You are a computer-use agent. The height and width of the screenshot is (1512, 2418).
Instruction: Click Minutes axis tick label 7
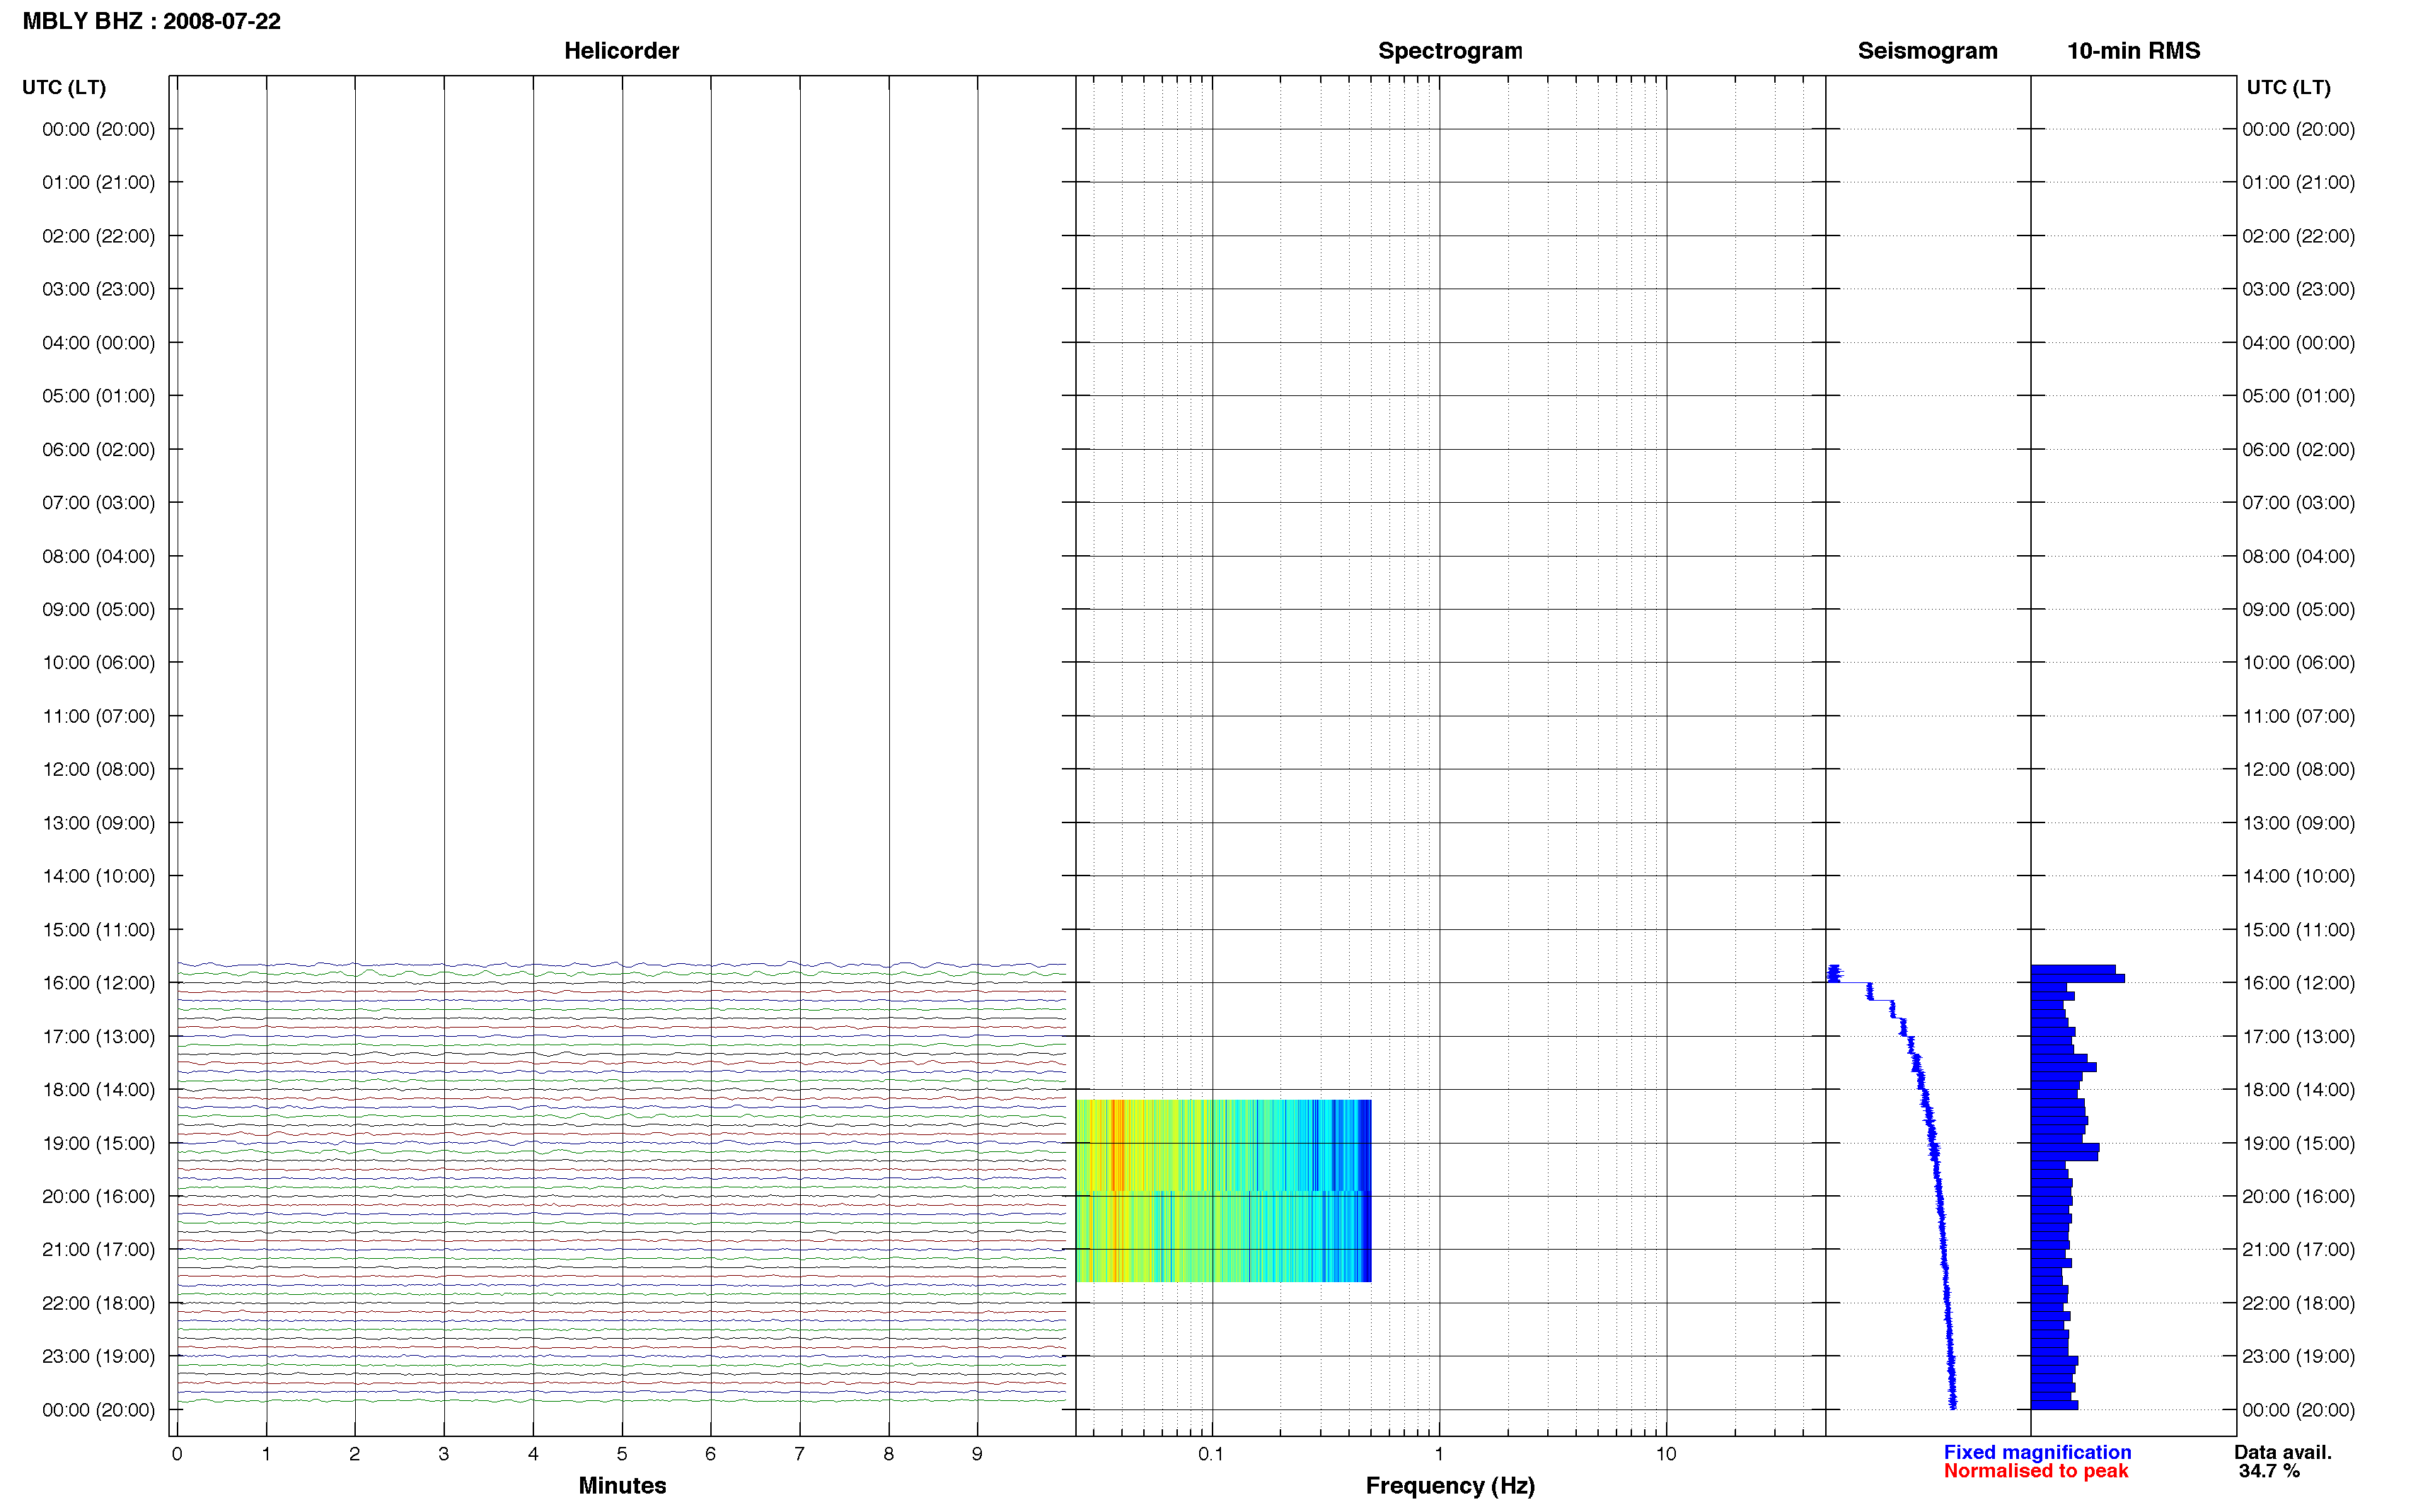click(x=800, y=1454)
